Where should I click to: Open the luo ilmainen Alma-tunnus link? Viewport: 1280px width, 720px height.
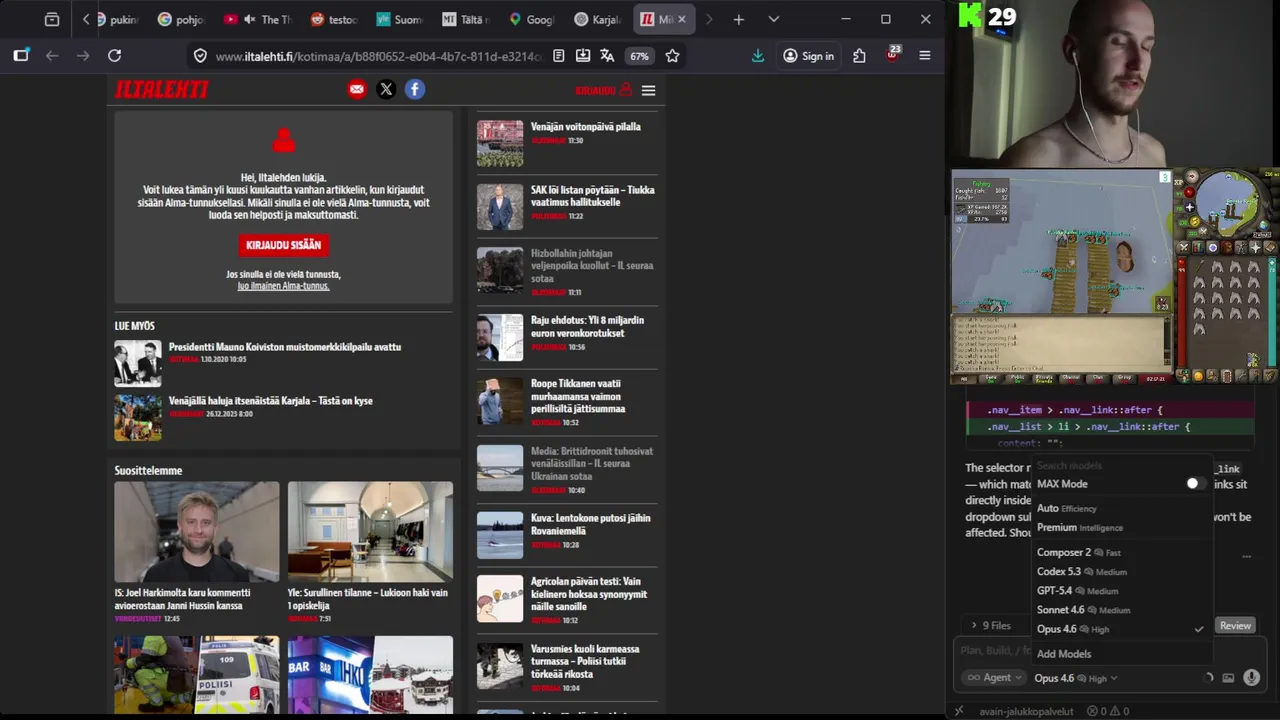[x=283, y=286]
